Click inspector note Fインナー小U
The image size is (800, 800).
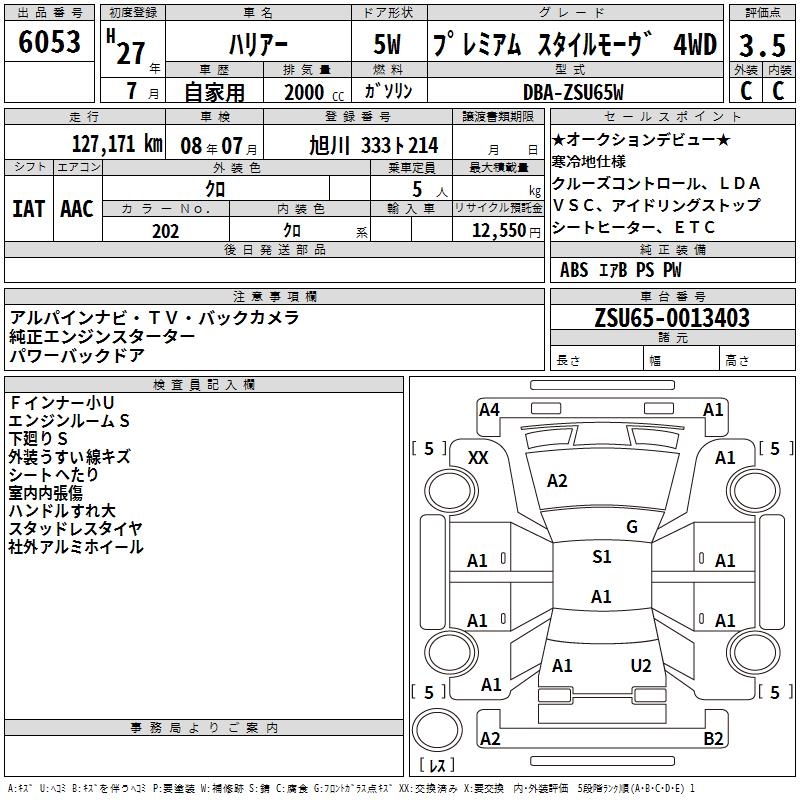(x=61, y=403)
